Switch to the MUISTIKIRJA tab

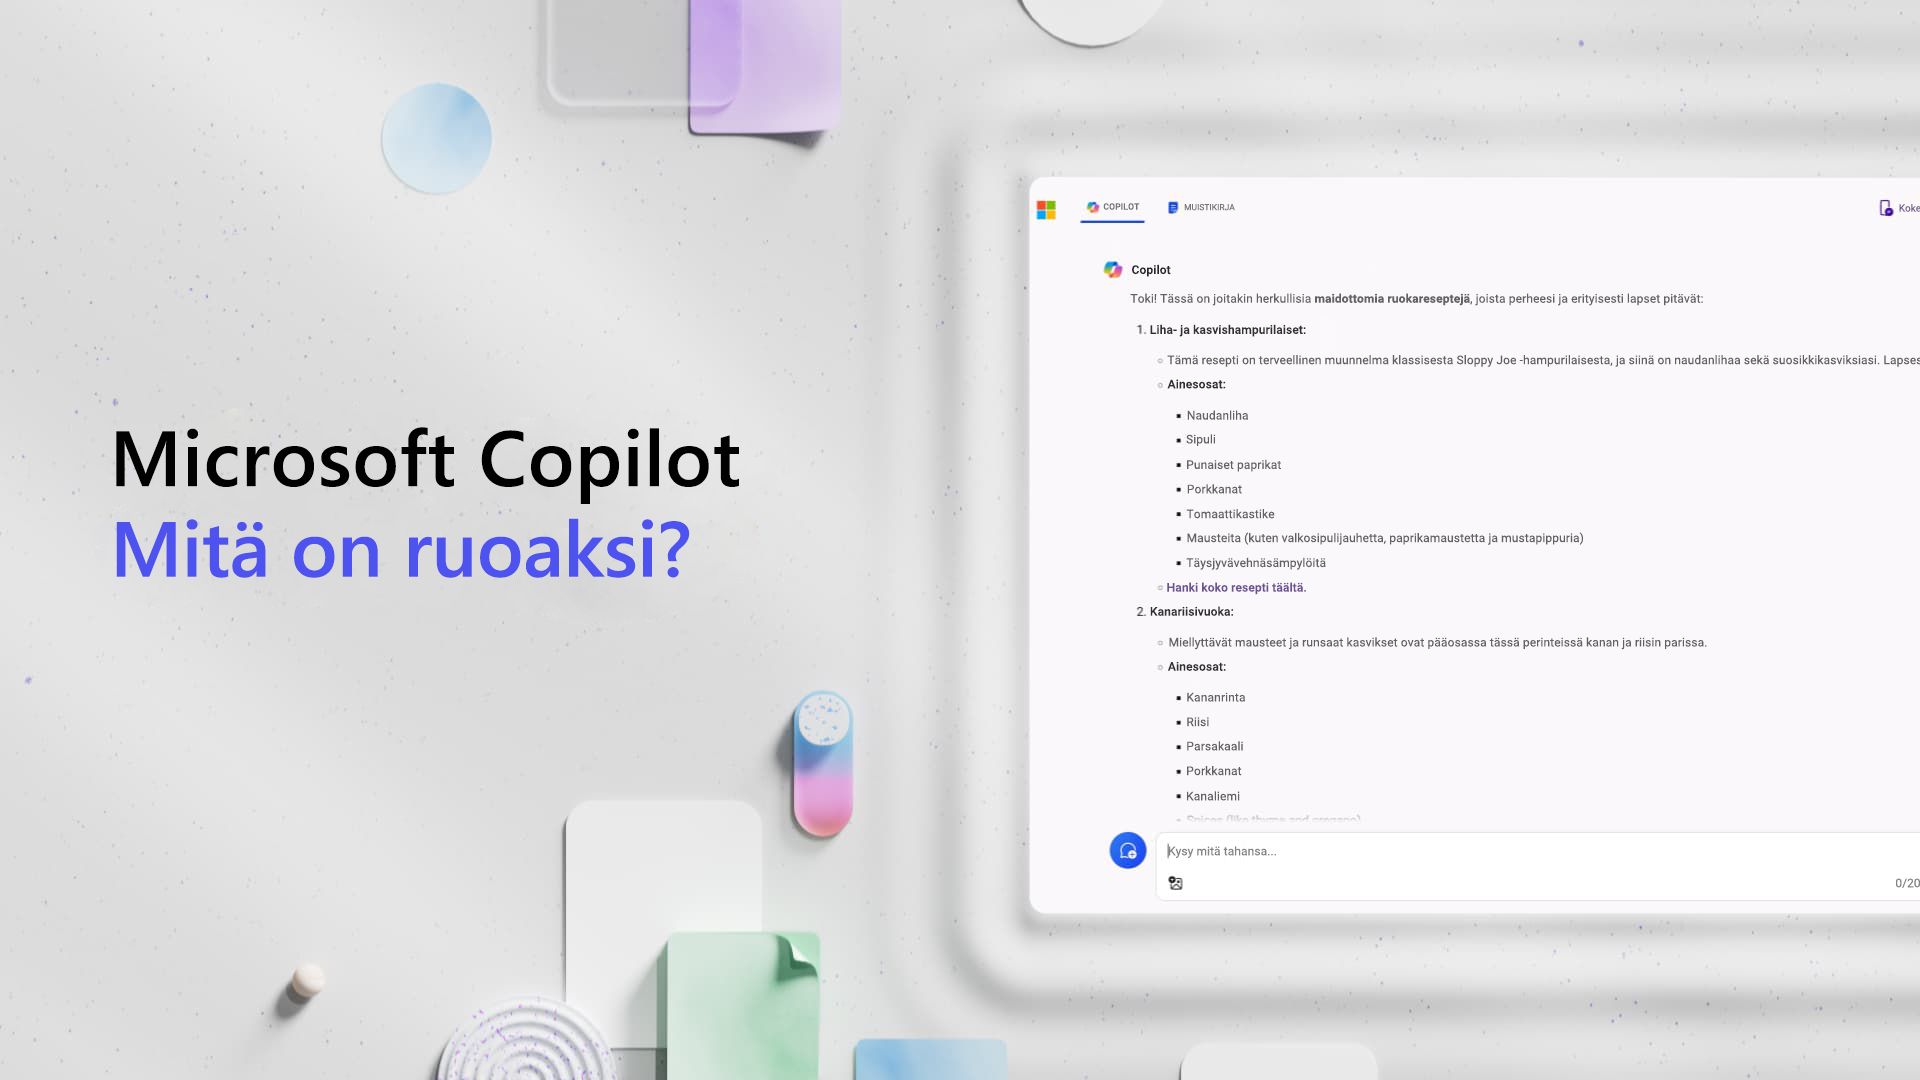coord(1200,207)
